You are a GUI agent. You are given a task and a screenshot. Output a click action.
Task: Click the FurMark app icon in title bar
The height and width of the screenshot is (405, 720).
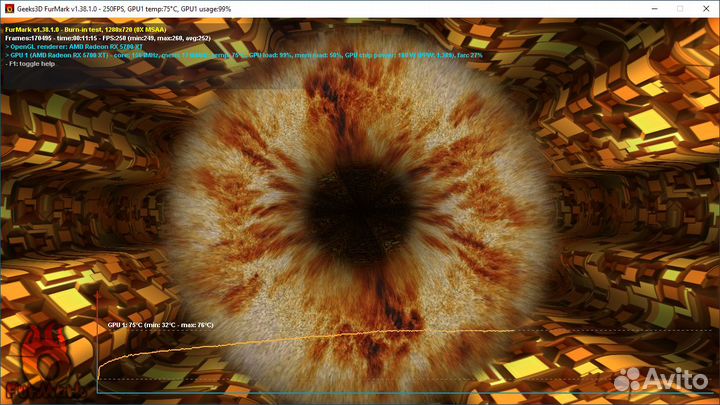[9, 7]
